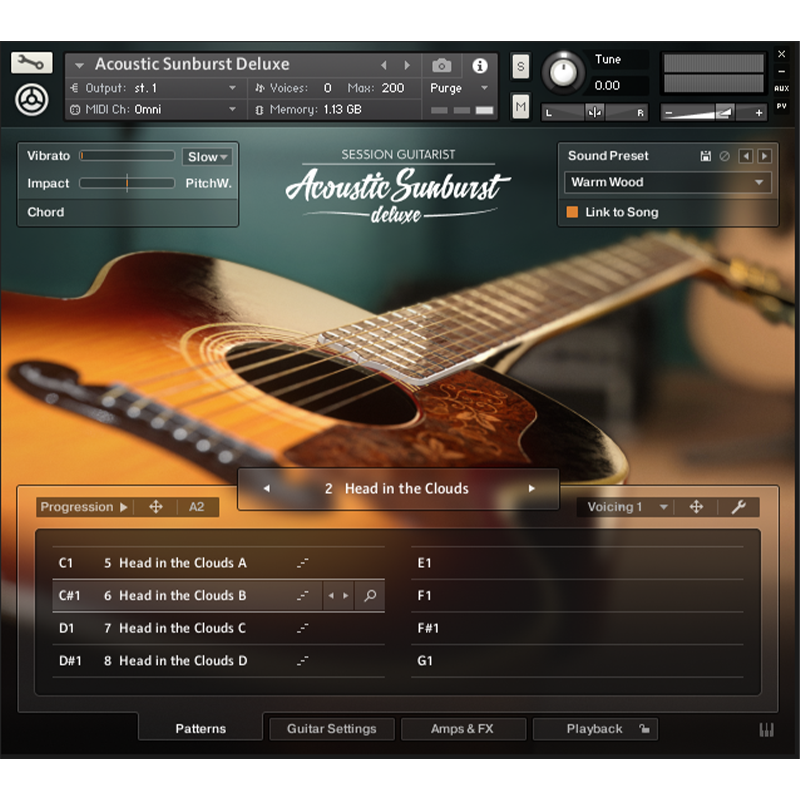Open the Vibrato Slow speed dropdown
800x800 pixels.
207,157
